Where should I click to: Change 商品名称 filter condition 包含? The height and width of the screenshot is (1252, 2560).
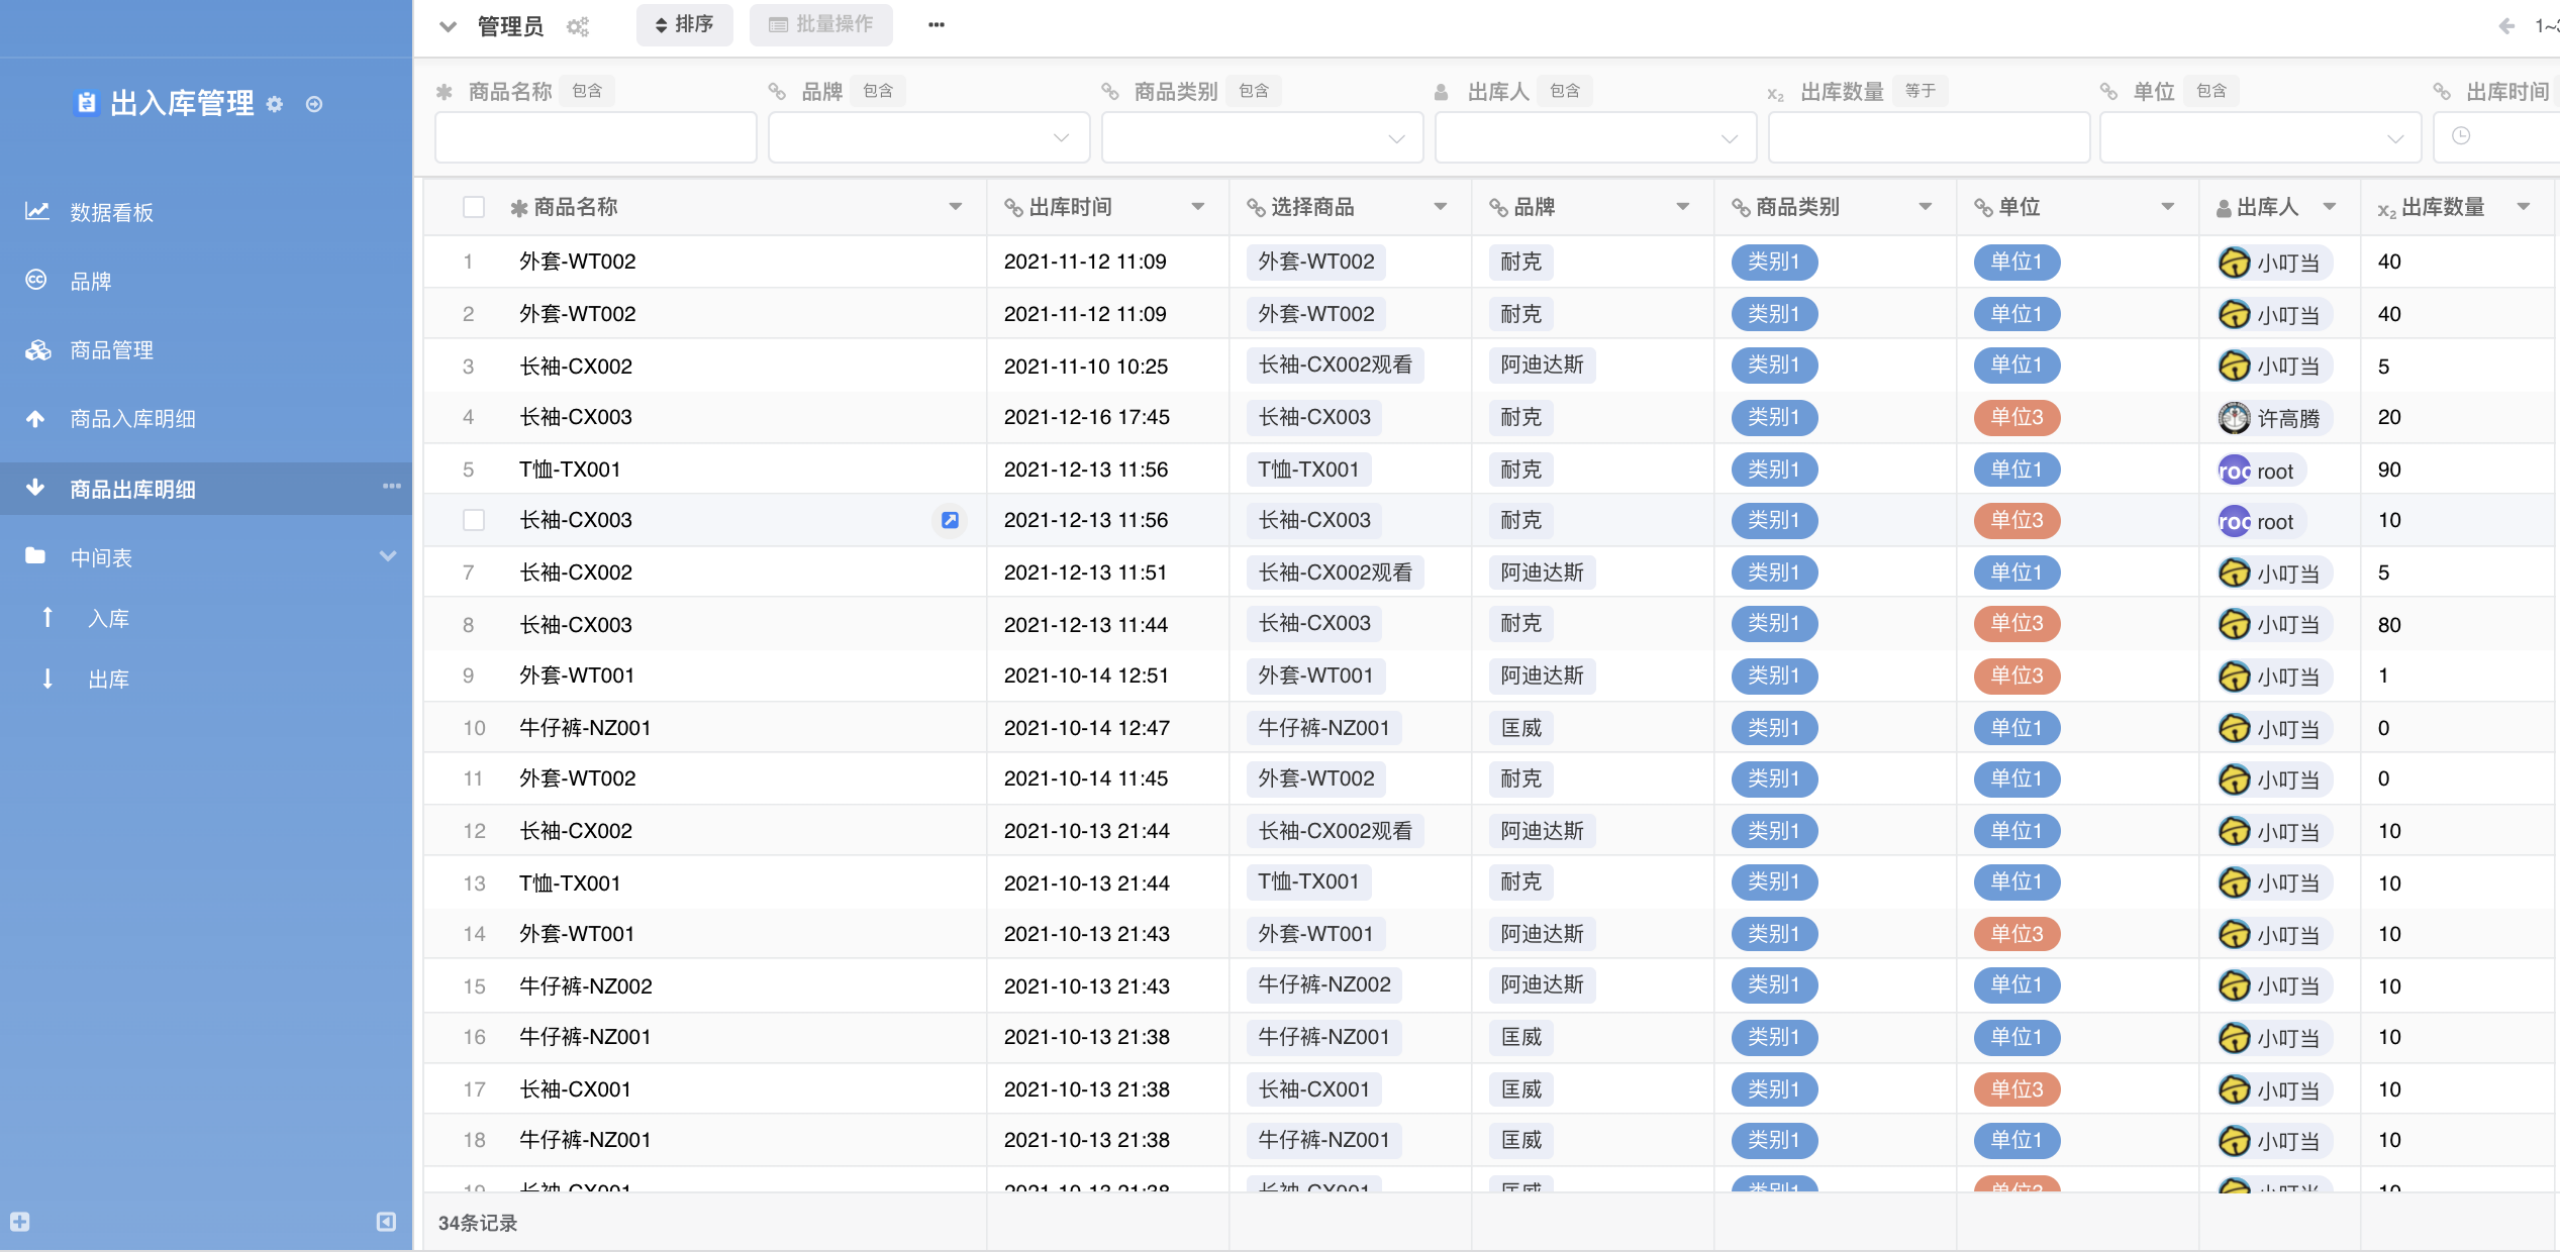[587, 91]
